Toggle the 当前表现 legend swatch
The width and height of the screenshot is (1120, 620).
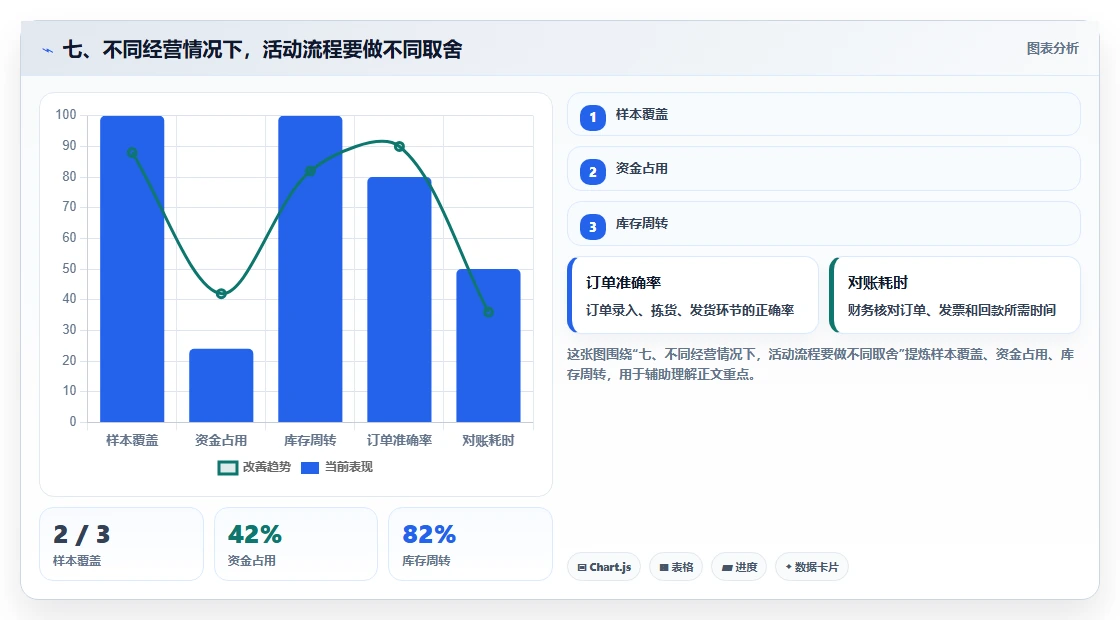pos(309,468)
